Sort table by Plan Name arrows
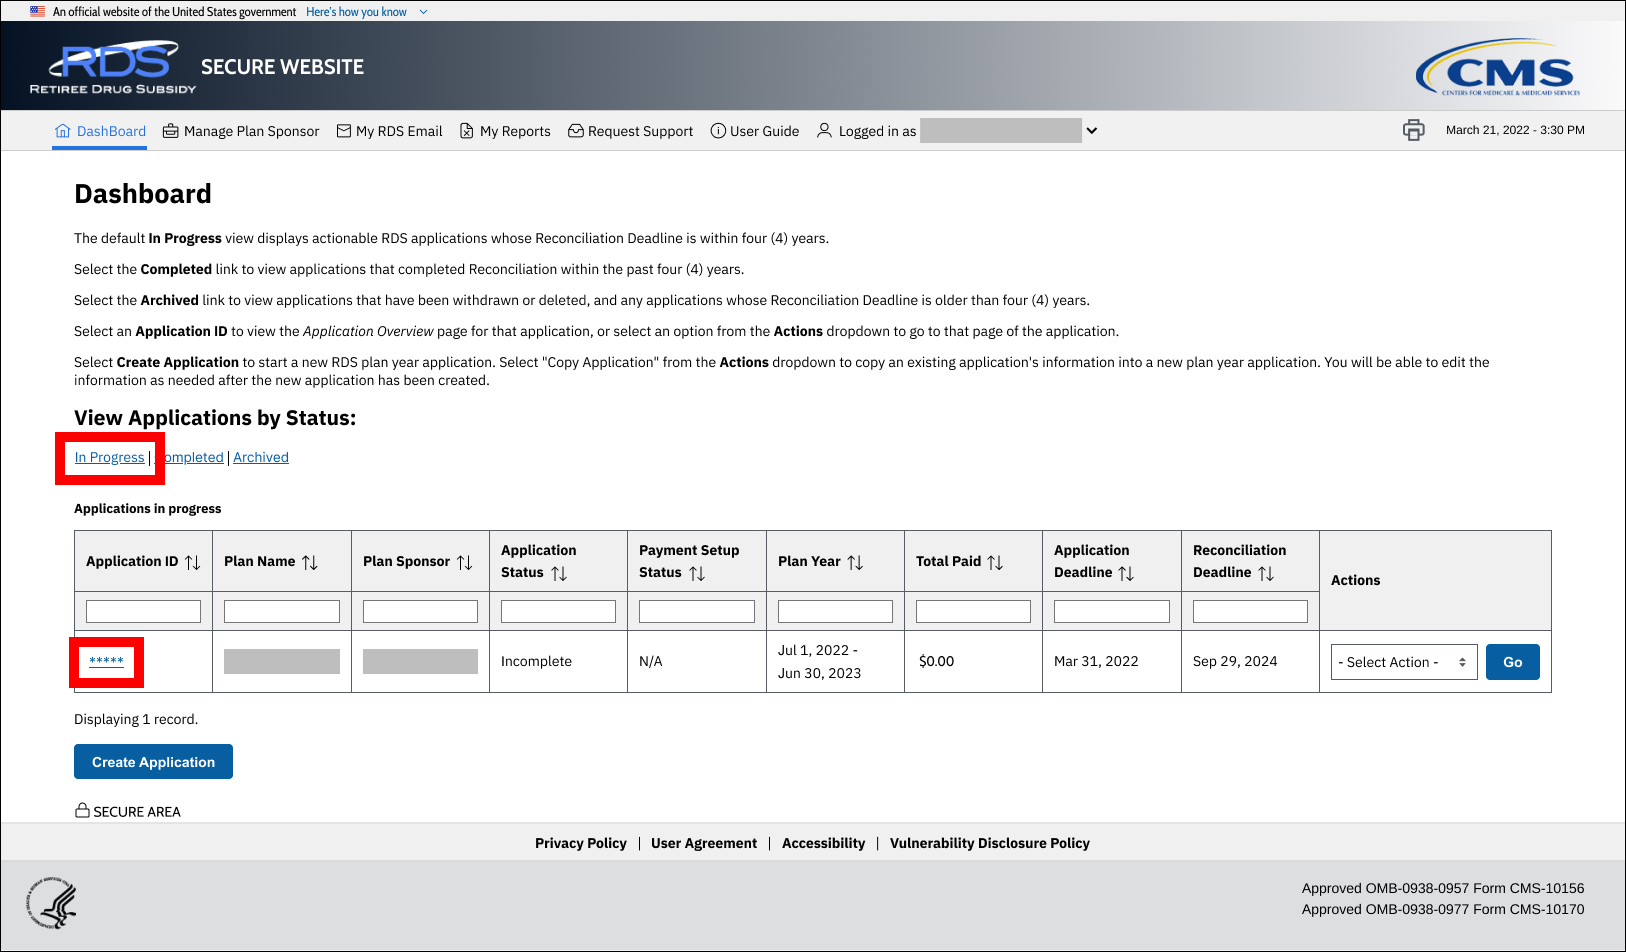The width and height of the screenshot is (1626, 952). click(310, 562)
